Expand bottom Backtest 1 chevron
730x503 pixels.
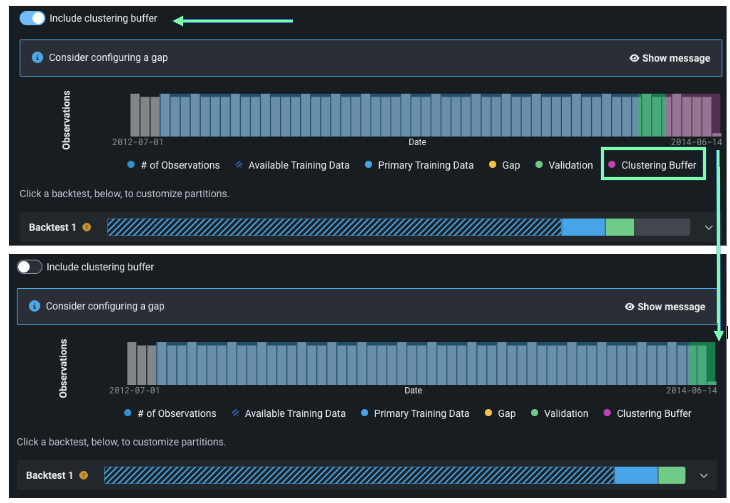pos(703,476)
